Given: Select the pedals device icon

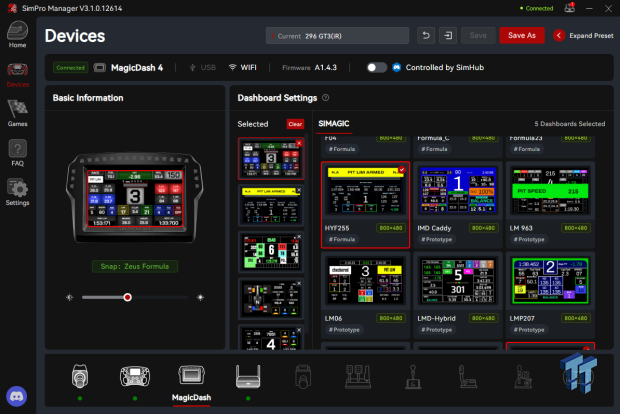Looking at the screenshot, I should click(x=358, y=376).
